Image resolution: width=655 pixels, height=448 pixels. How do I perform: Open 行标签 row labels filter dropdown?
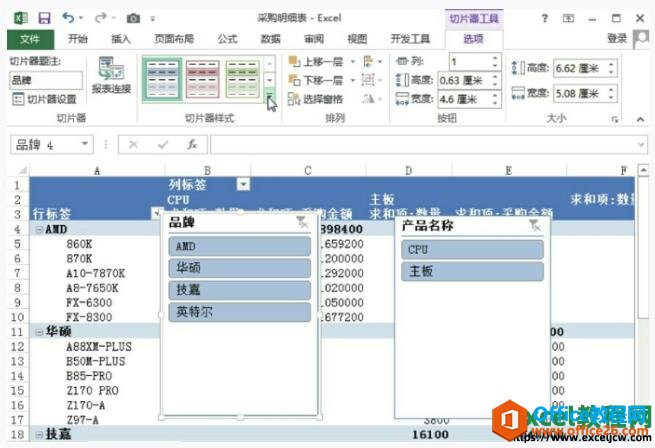[157, 213]
